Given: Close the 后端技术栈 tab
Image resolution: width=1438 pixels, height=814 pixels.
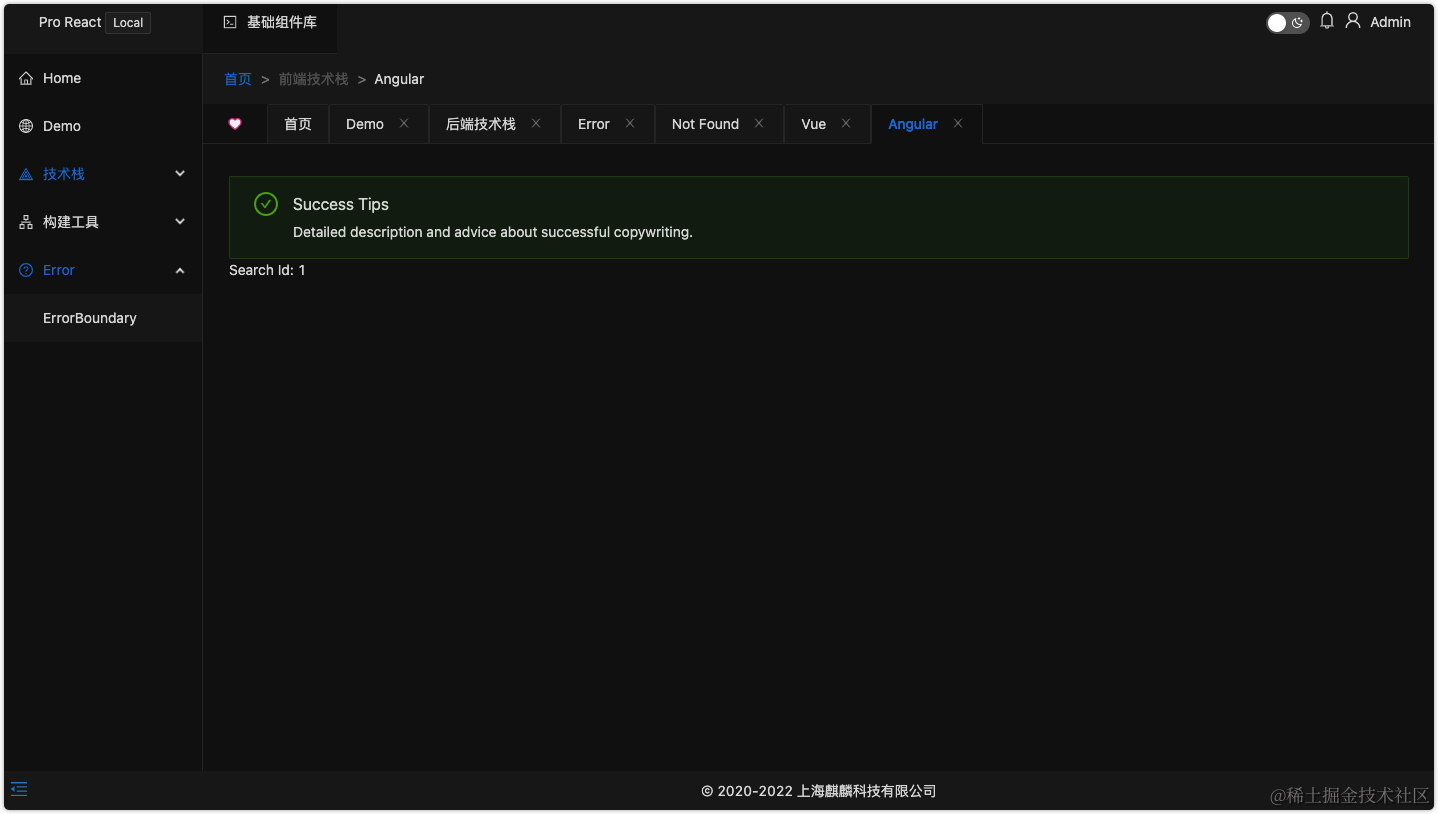Looking at the screenshot, I should pyautogui.click(x=536, y=123).
